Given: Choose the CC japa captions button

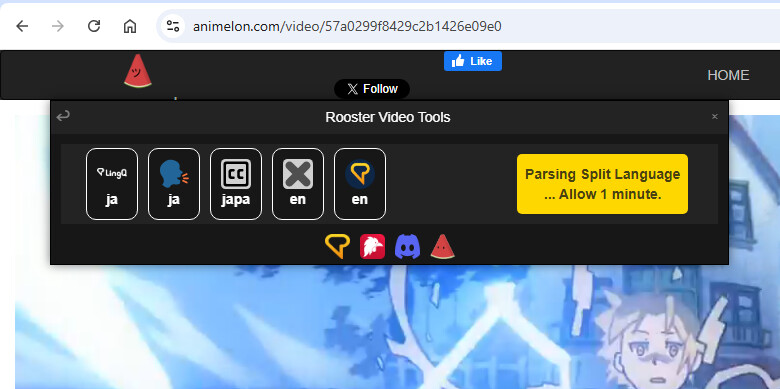Looking at the screenshot, I should click(236, 184).
